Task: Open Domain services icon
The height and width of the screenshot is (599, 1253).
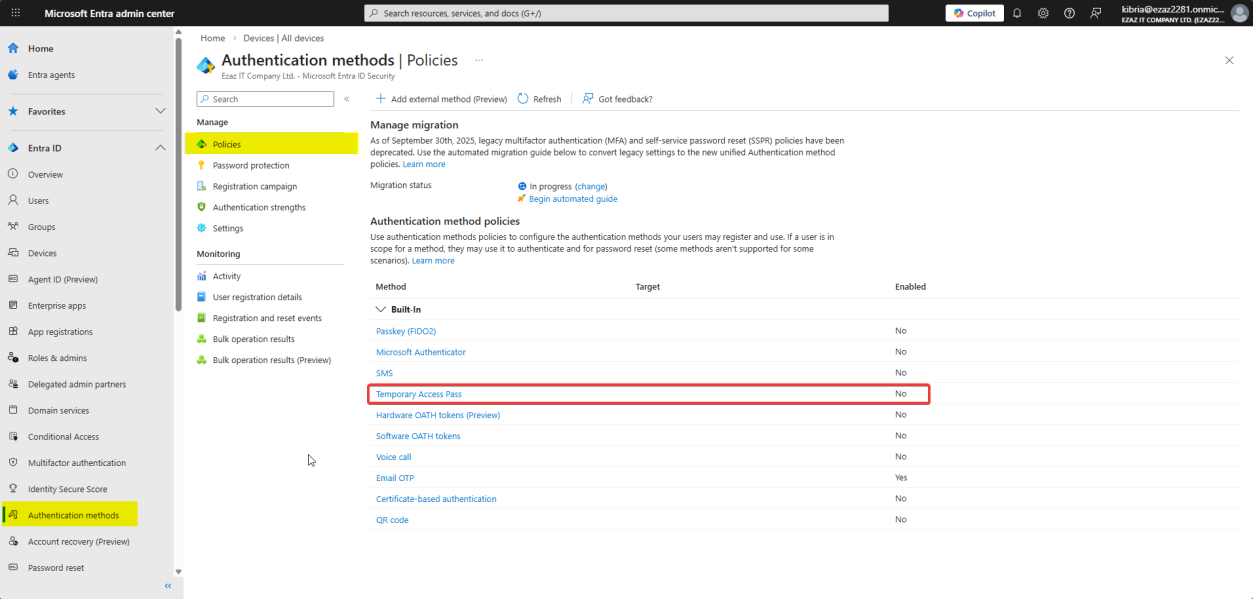Action: click(13, 410)
